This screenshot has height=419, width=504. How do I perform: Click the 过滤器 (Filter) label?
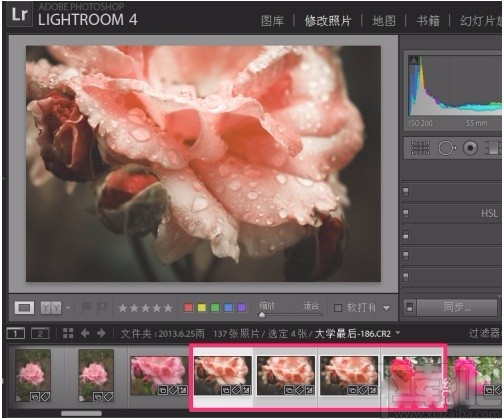[x=485, y=333]
